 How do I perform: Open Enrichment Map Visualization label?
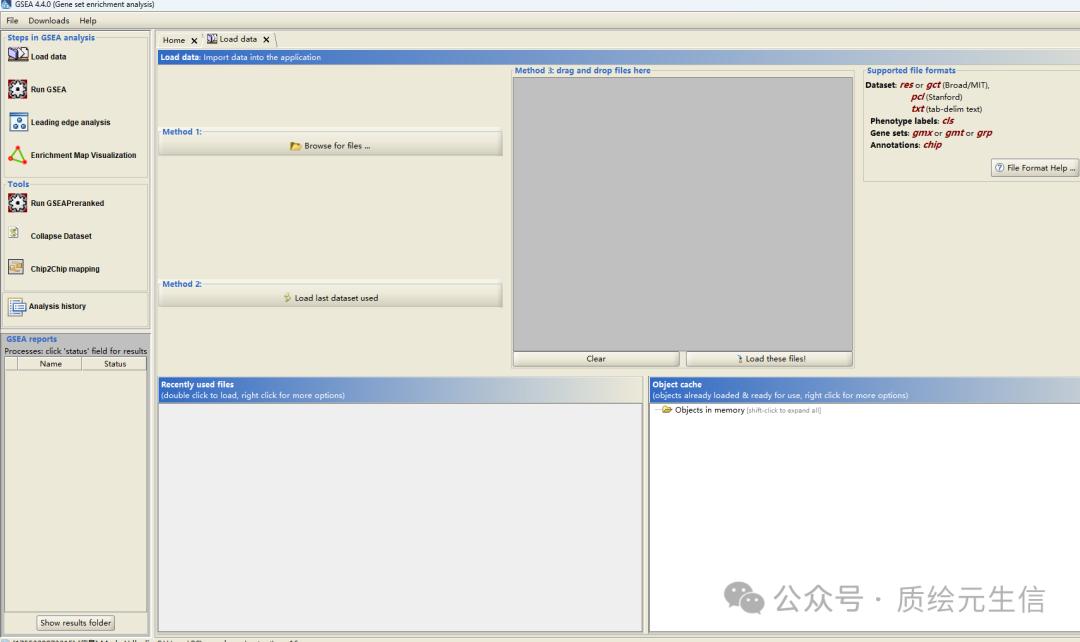click(83, 156)
